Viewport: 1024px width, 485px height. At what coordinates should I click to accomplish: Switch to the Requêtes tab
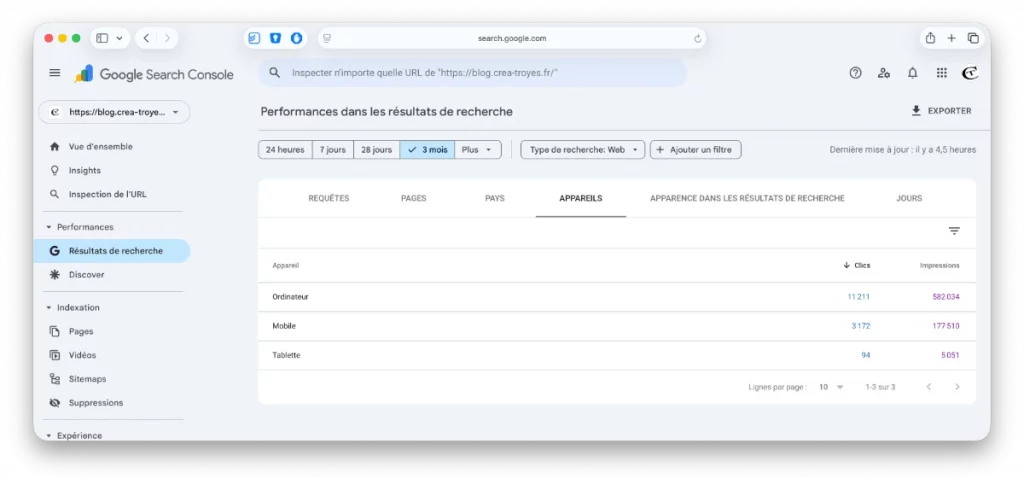click(328, 198)
